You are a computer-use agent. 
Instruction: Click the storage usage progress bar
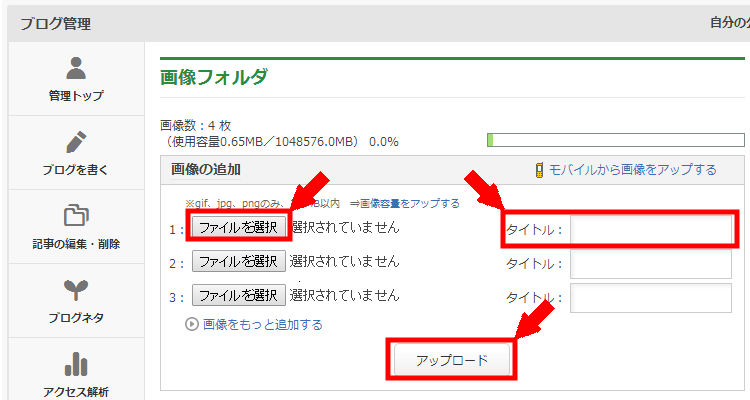click(x=616, y=140)
